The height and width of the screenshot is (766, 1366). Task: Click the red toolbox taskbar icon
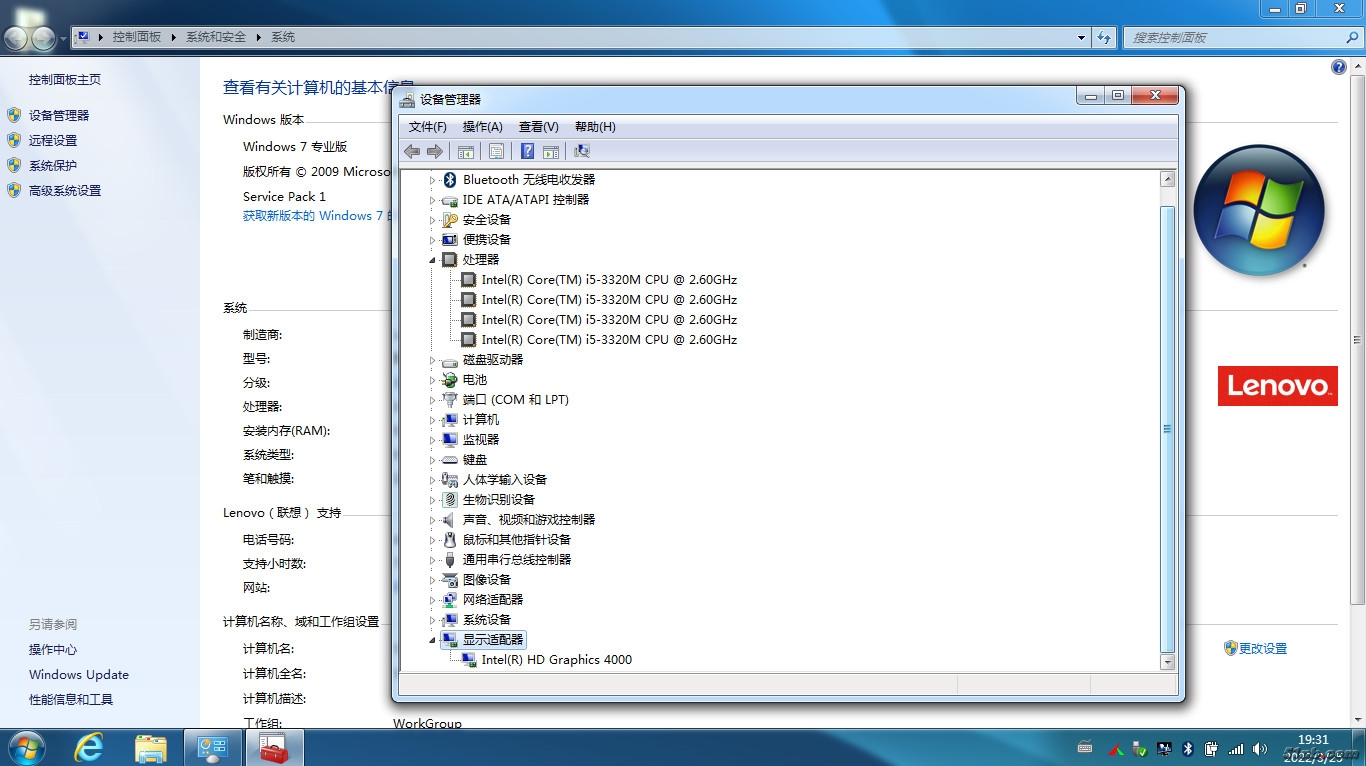coord(273,747)
